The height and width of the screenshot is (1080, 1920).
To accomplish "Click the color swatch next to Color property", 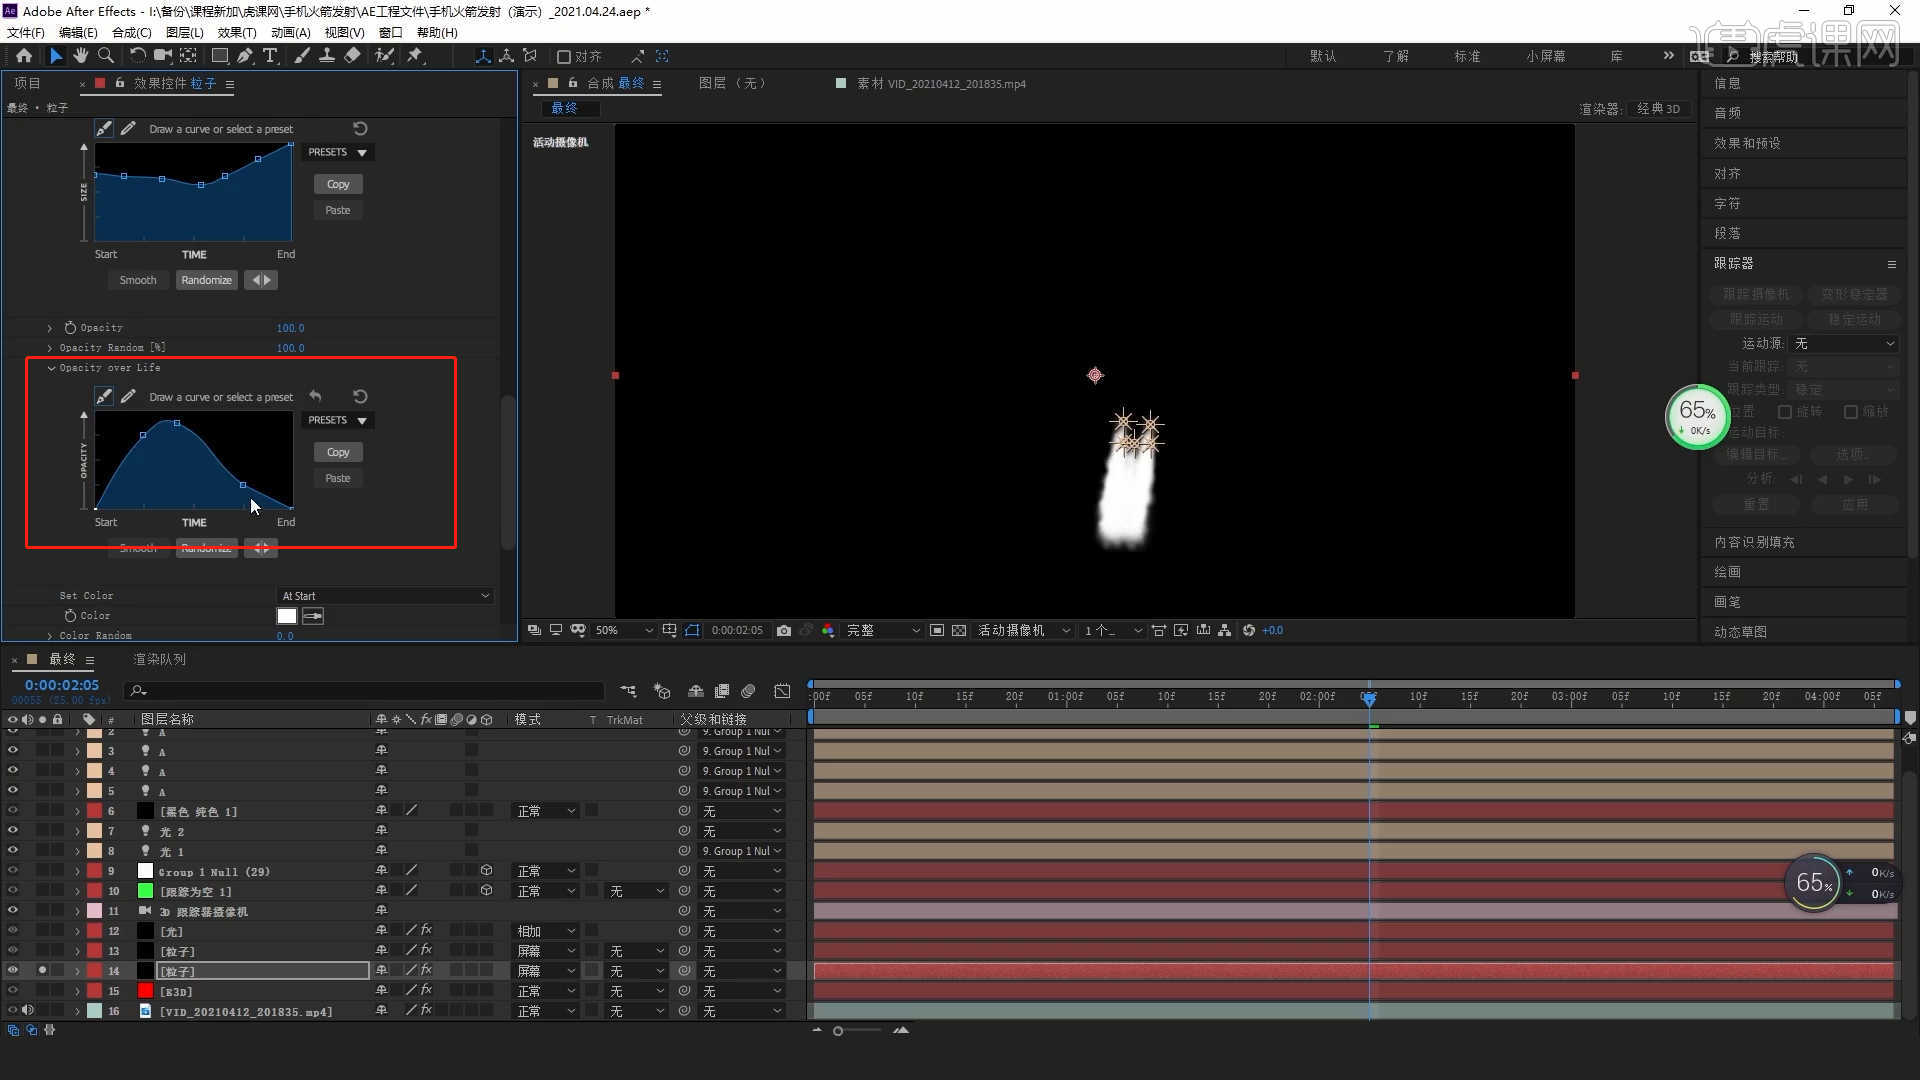I will pyautogui.click(x=287, y=616).
